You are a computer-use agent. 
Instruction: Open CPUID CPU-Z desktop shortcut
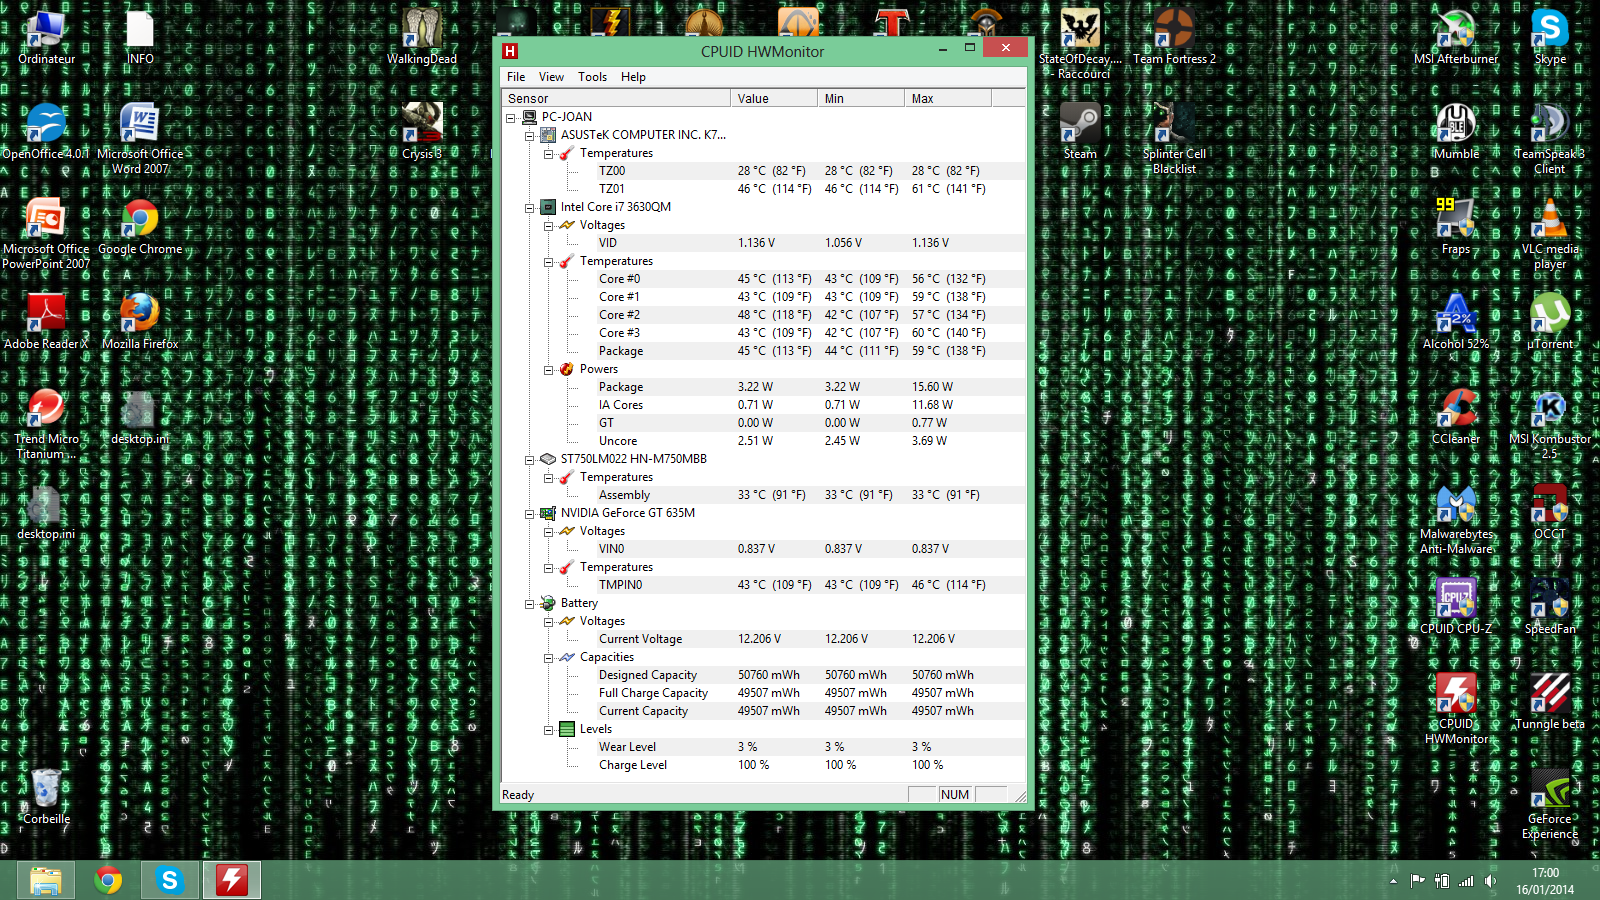[1456, 606]
